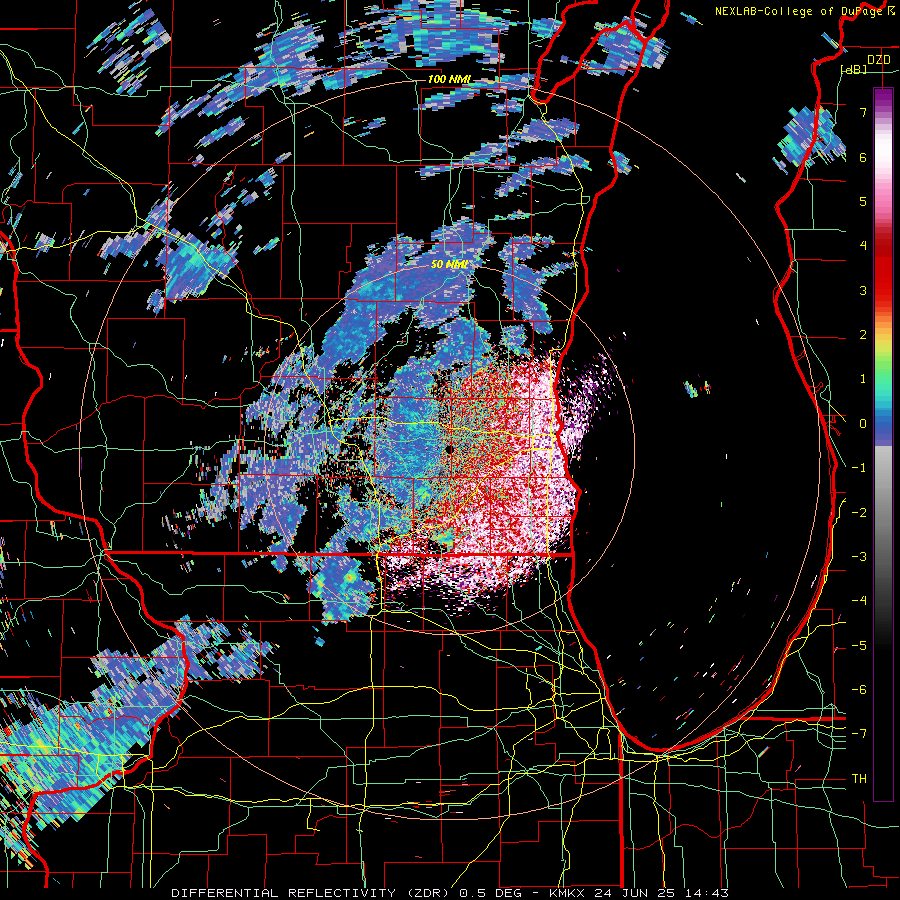Click the [dB] unit label
This screenshot has height=900, width=900.
[x=854, y=69]
